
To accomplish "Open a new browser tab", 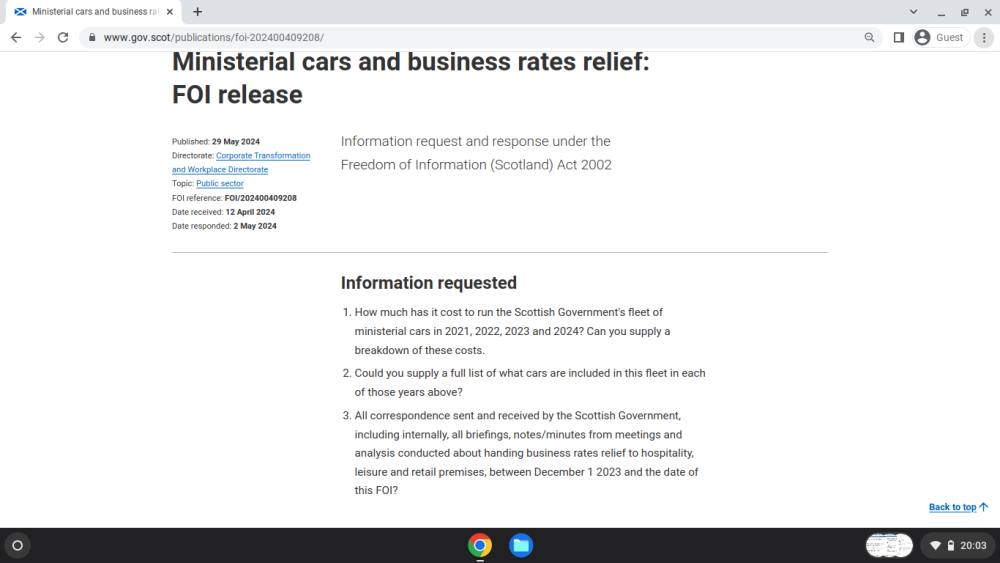I will 198,11.
